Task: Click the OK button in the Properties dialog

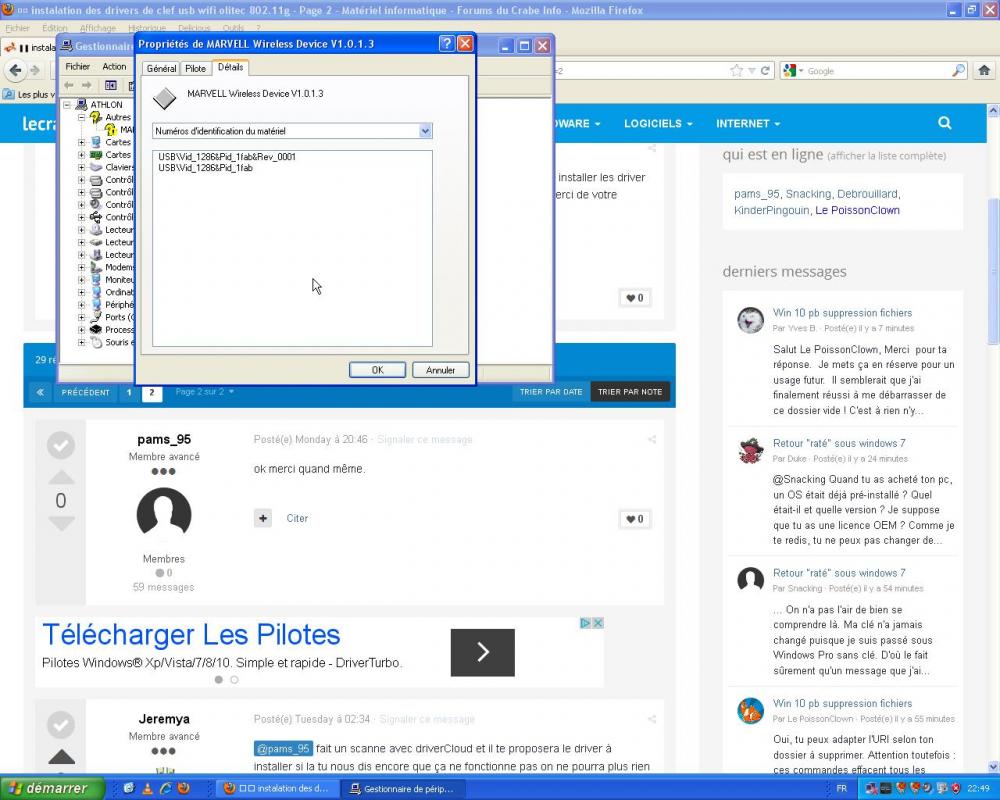Action: click(377, 369)
